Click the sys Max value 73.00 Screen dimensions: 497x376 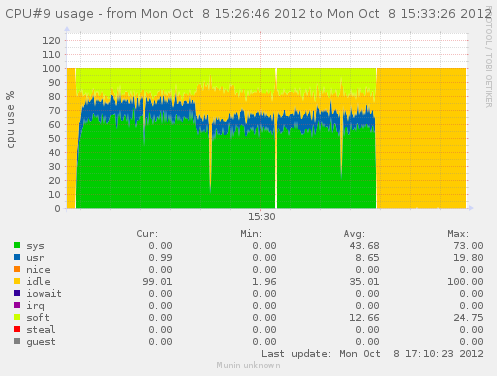click(x=468, y=246)
